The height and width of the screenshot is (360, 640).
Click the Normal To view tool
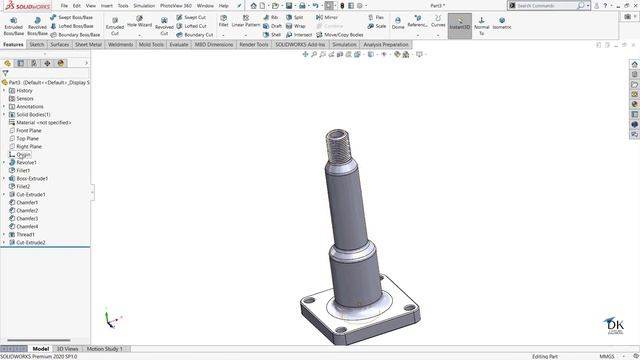482,26
